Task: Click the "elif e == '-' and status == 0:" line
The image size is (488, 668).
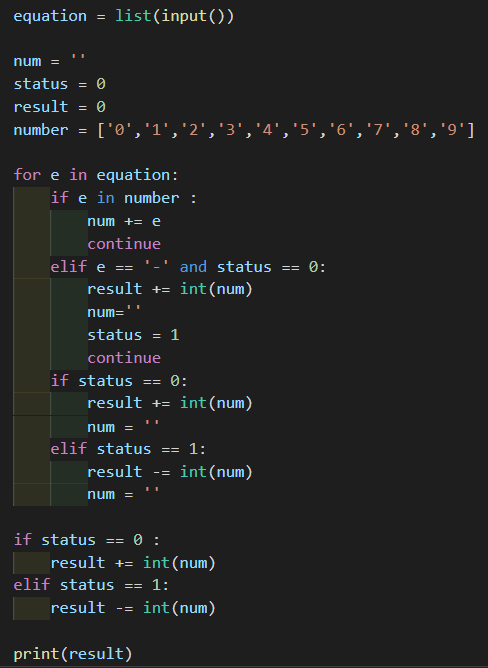Action: point(188,267)
